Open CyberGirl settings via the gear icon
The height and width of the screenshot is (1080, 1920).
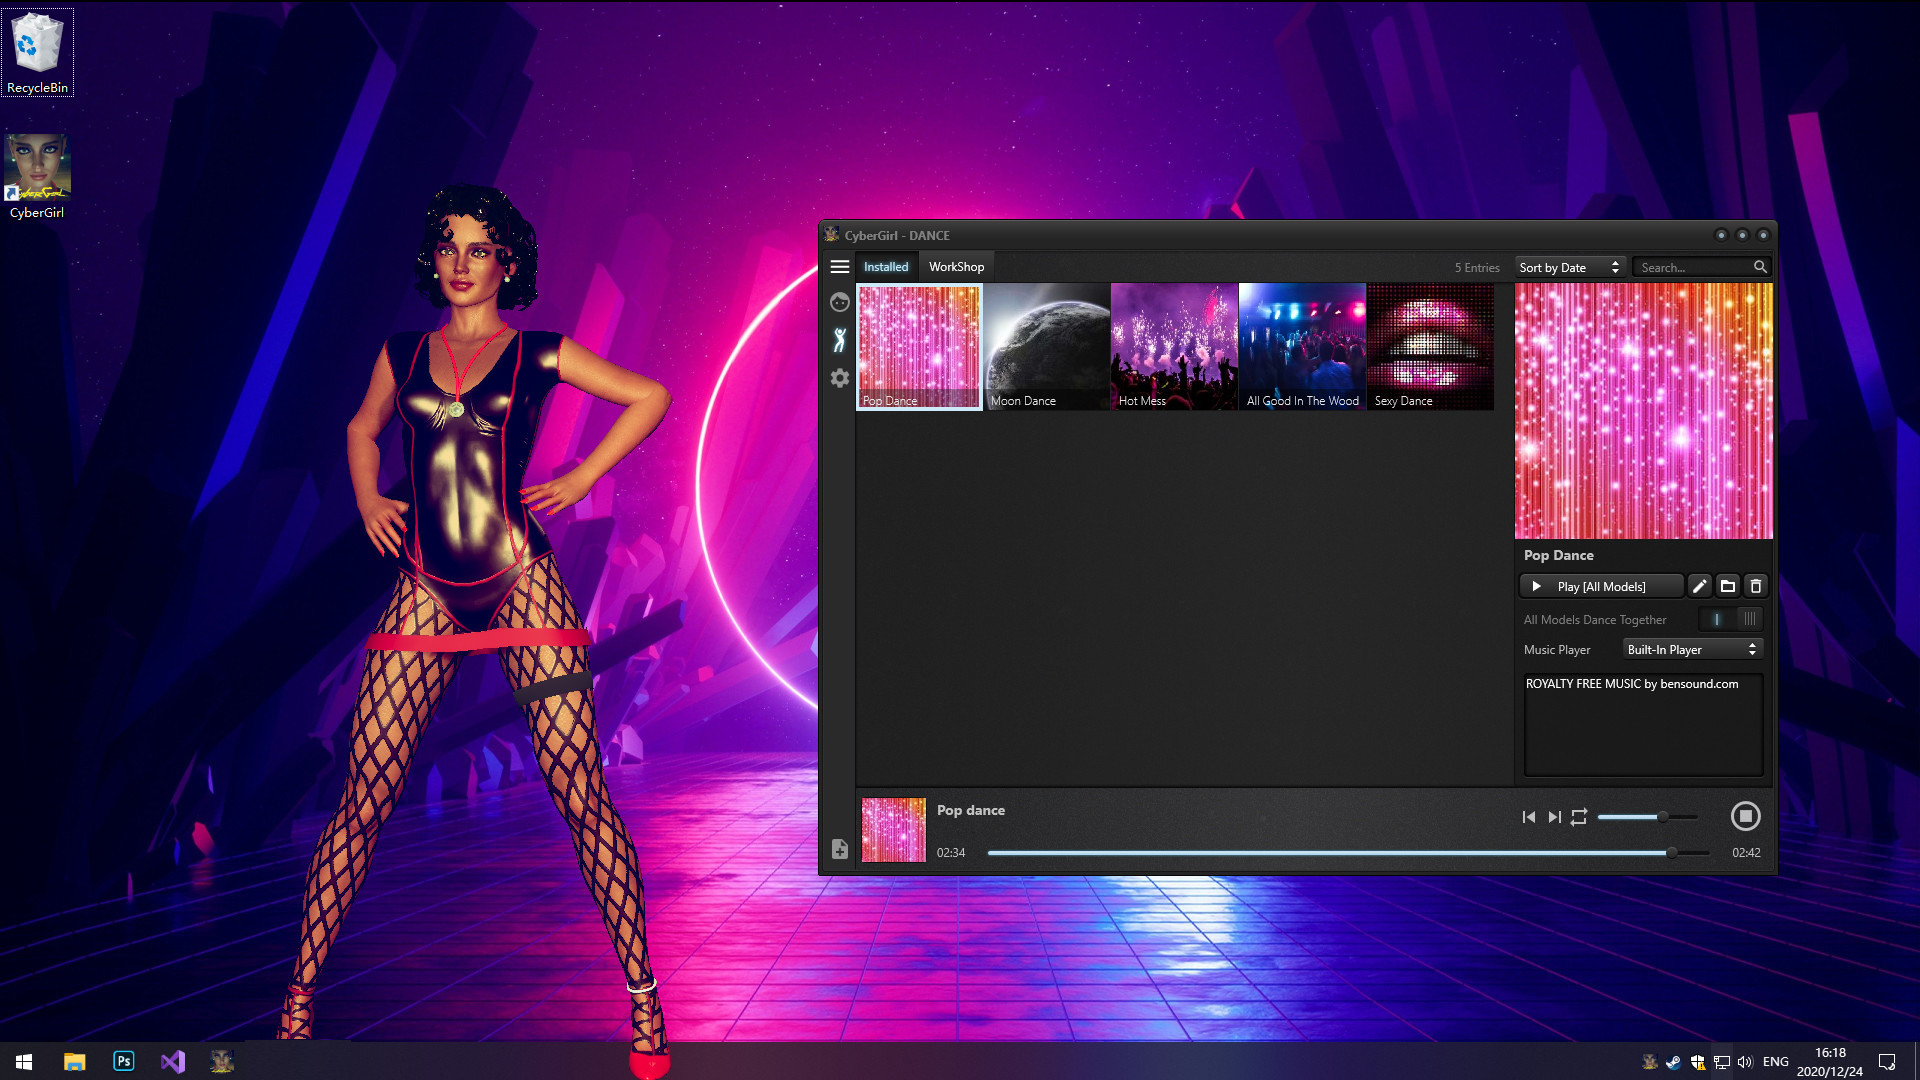840,378
